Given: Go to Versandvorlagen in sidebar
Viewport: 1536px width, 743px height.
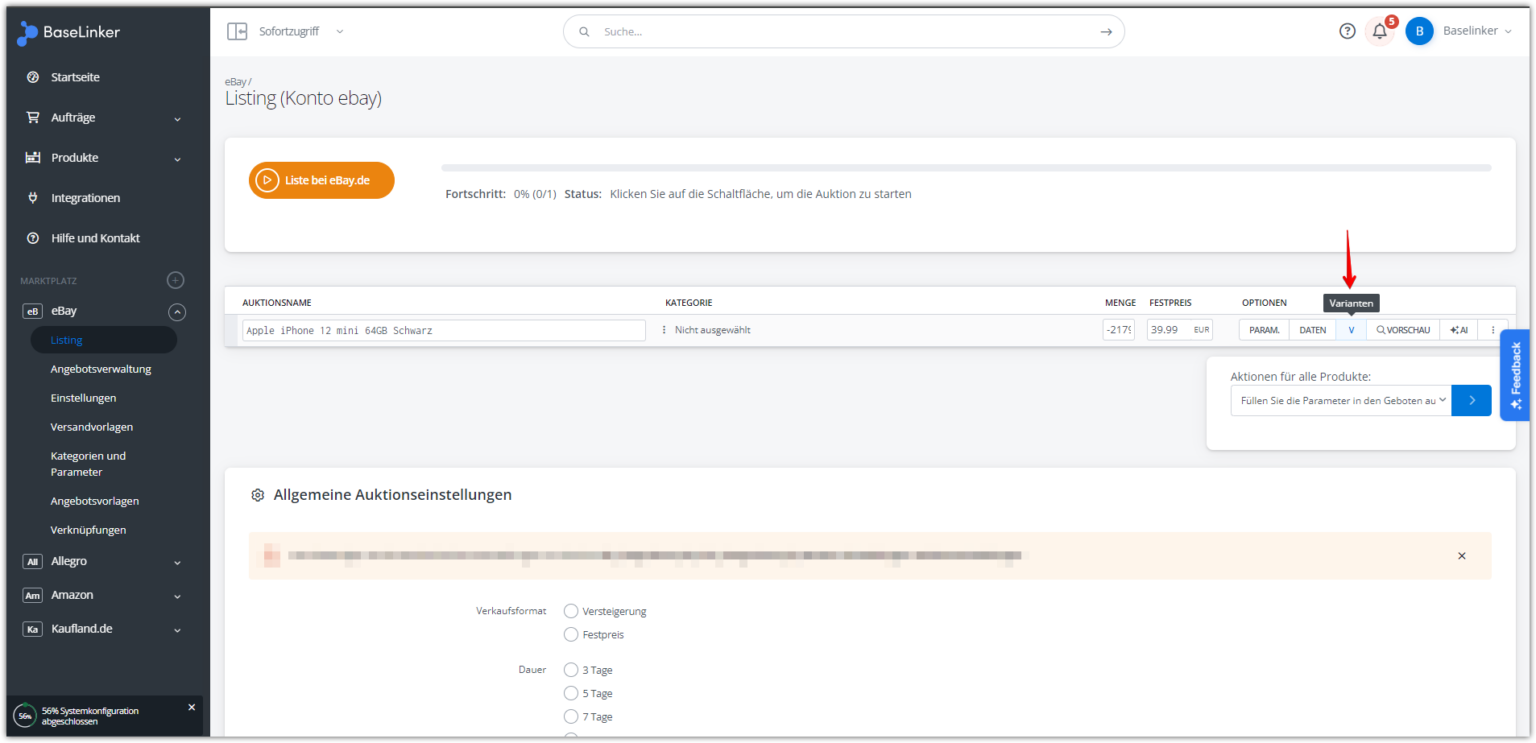Looking at the screenshot, I should tap(92, 427).
